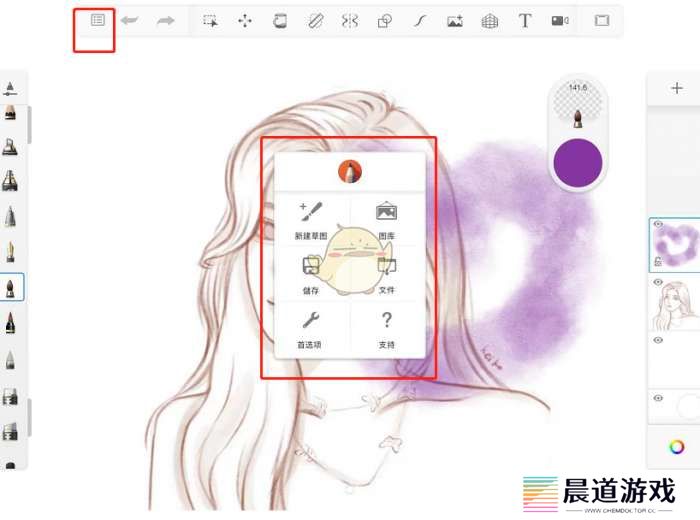Tap the purple color swatch

577,163
